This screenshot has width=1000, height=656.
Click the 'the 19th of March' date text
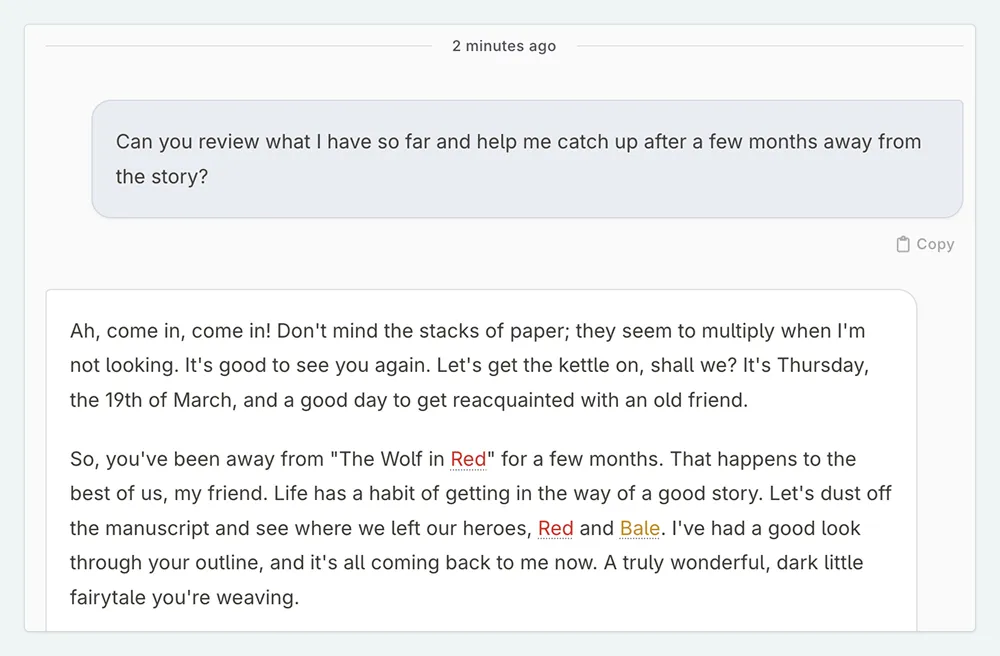(x=154, y=400)
